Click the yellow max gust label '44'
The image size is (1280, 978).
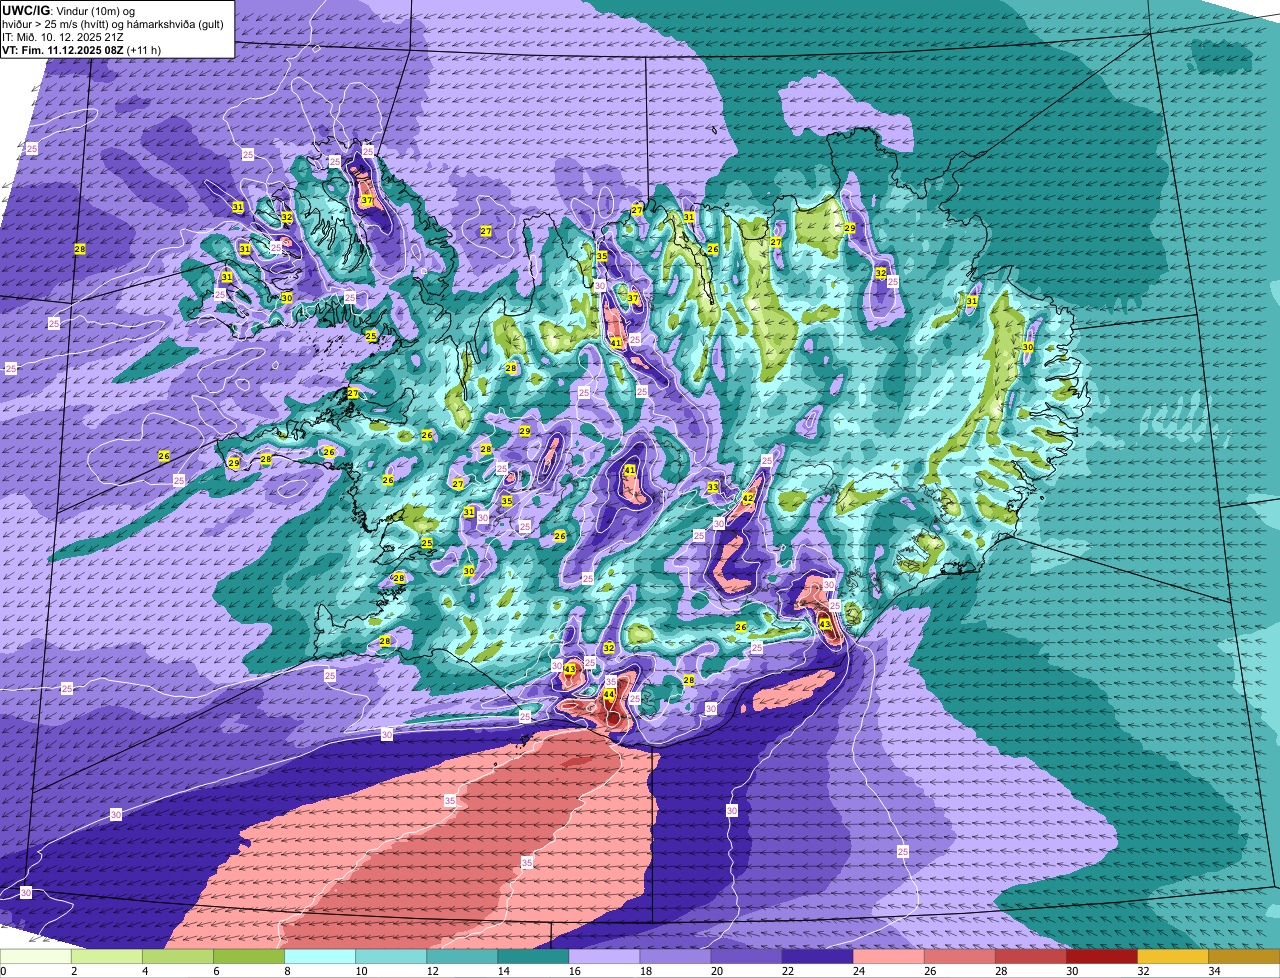pos(609,694)
